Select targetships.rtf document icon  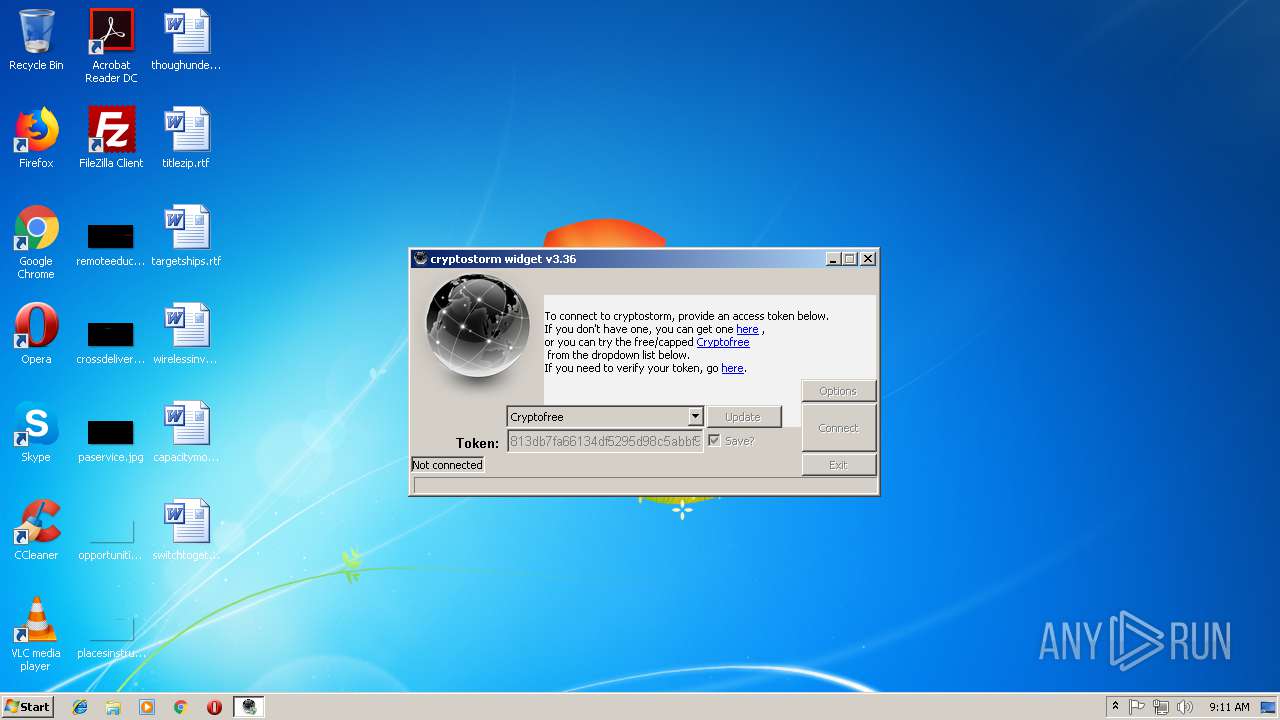[x=186, y=236]
